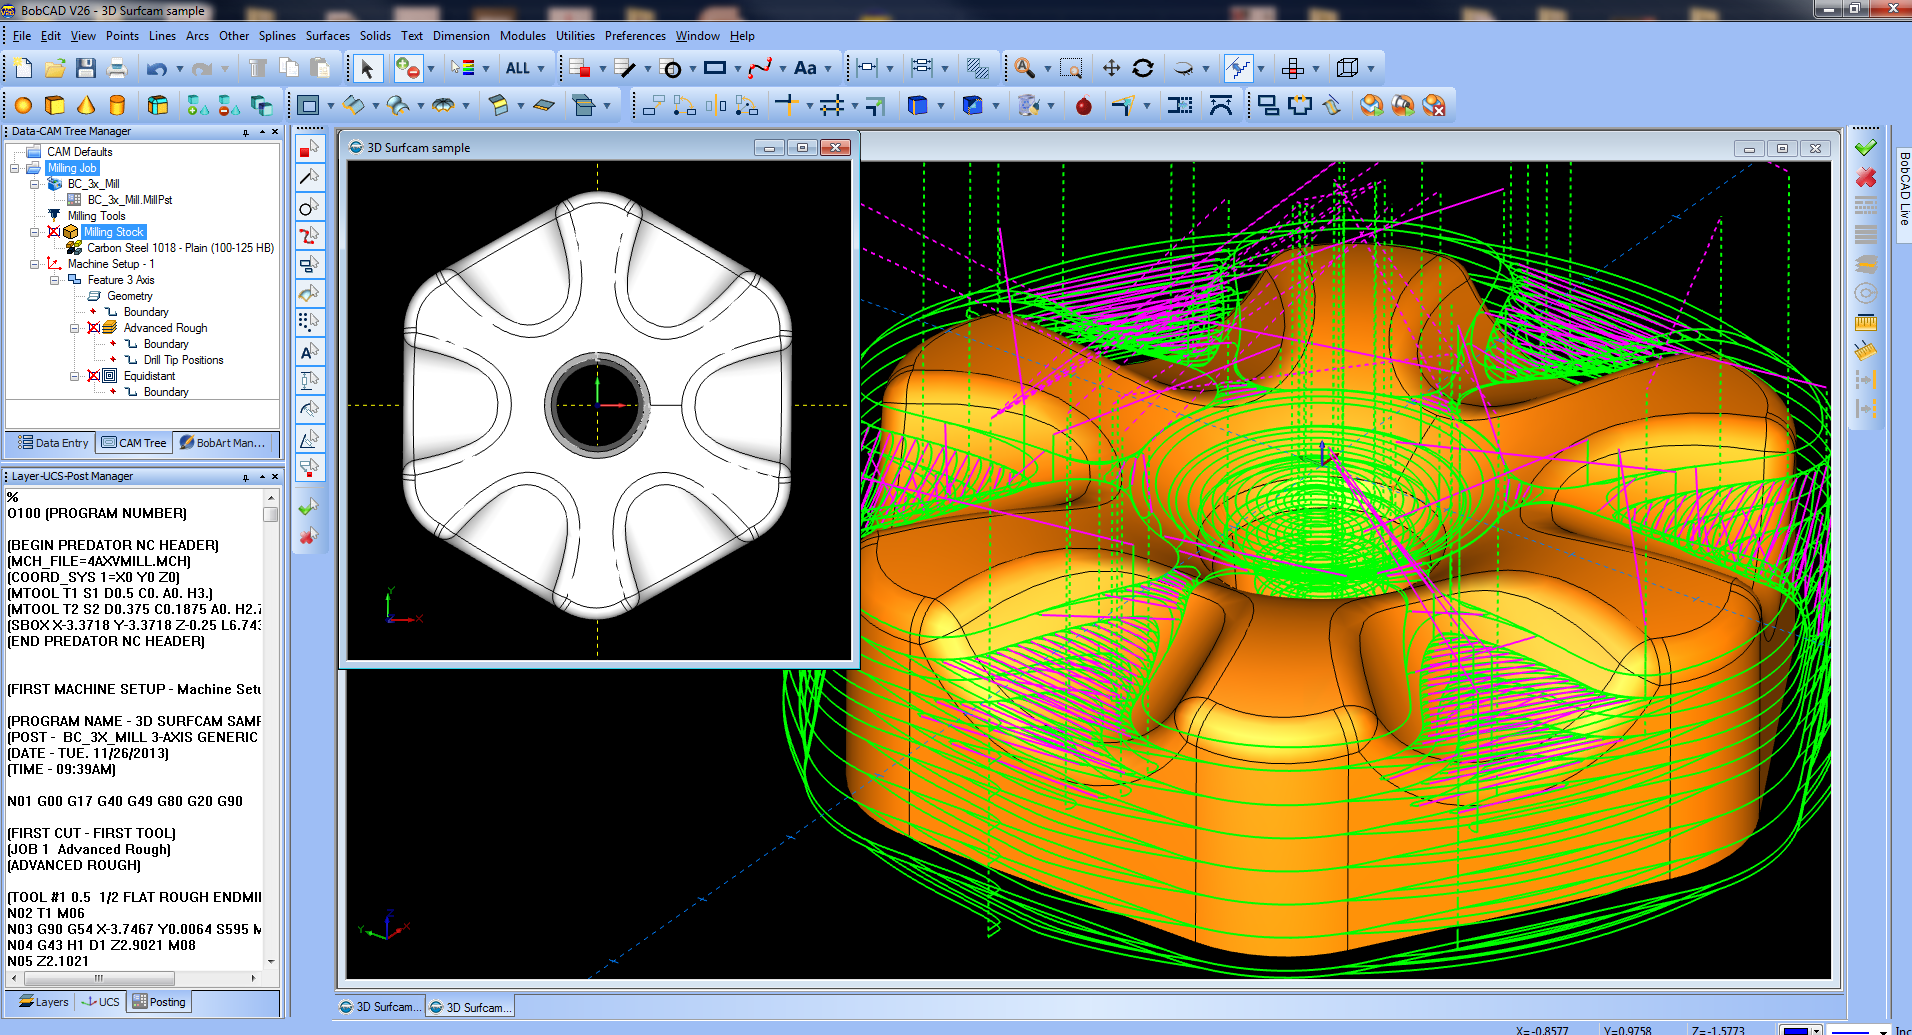Screen dimensions: 1912x1035
Task: Collapse the Milling Job tree node
Action: pos(15,168)
